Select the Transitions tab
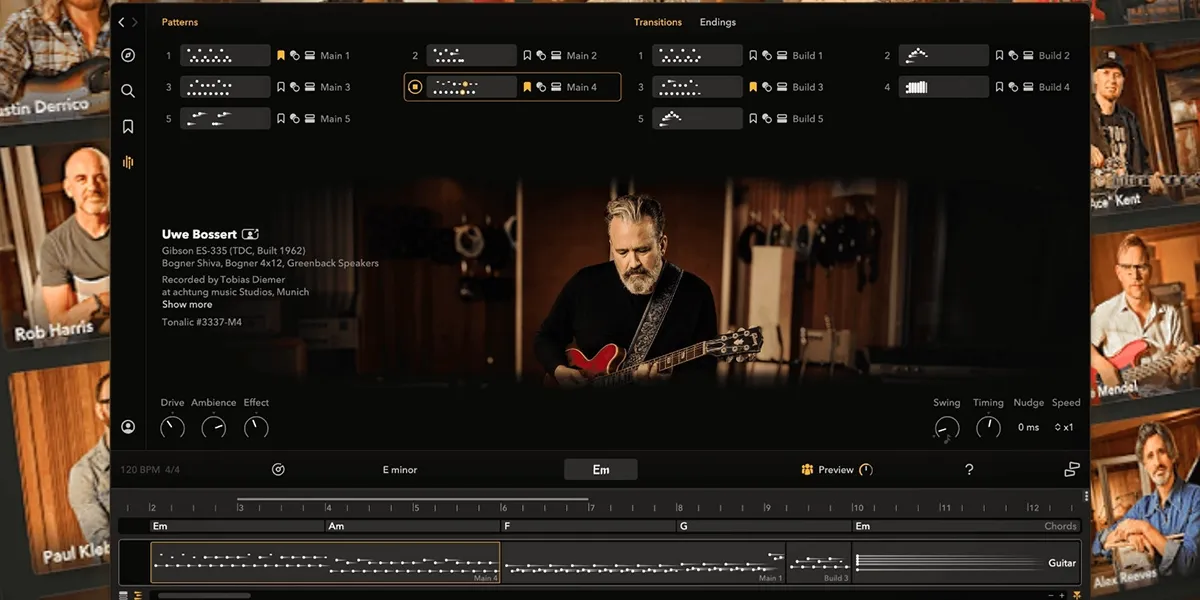 coord(657,22)
